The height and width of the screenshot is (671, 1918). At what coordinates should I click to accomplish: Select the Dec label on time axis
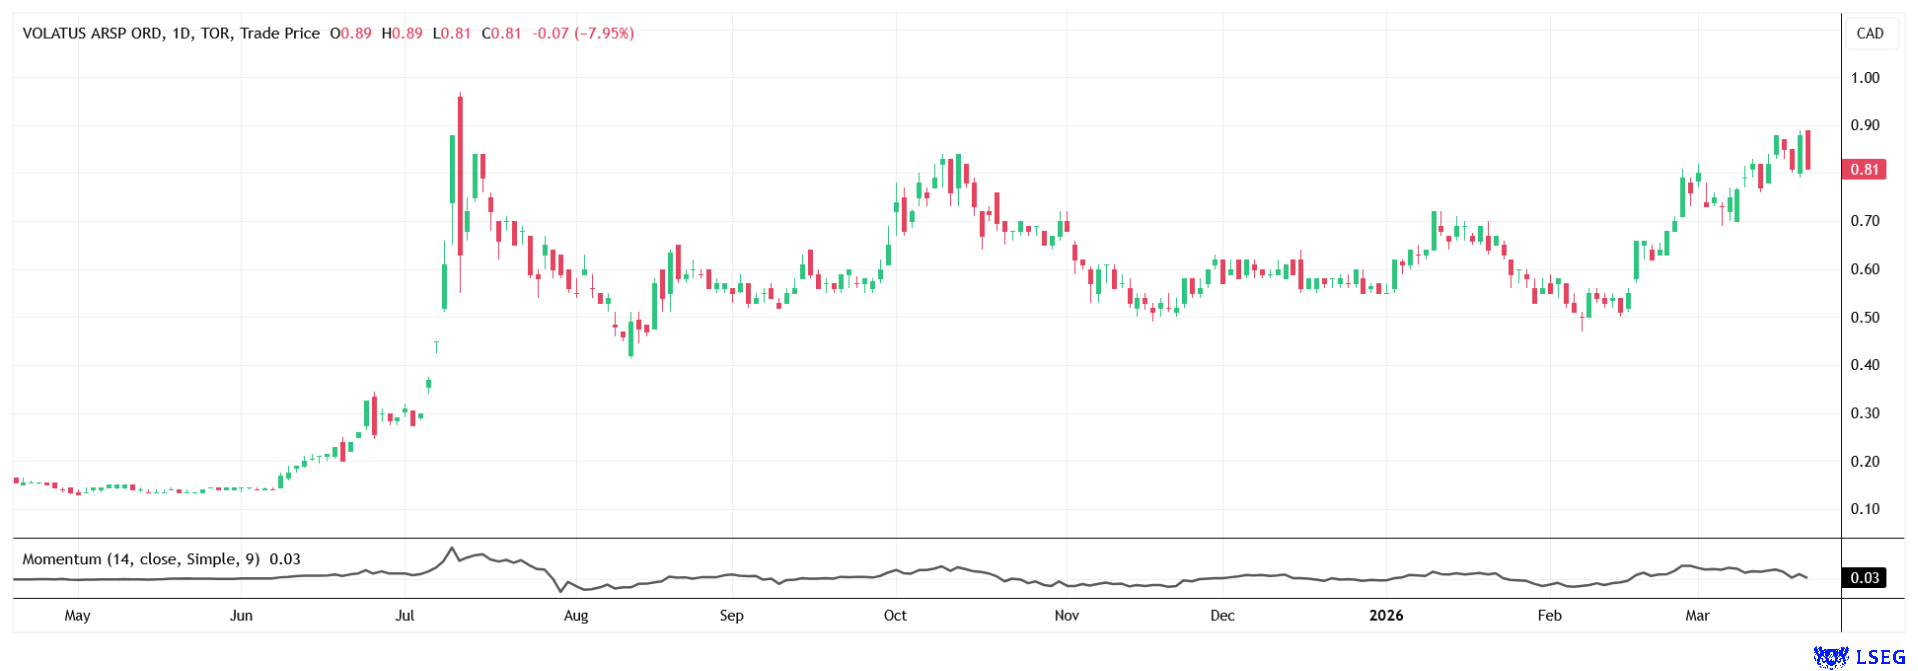[x=1222, y=615]
